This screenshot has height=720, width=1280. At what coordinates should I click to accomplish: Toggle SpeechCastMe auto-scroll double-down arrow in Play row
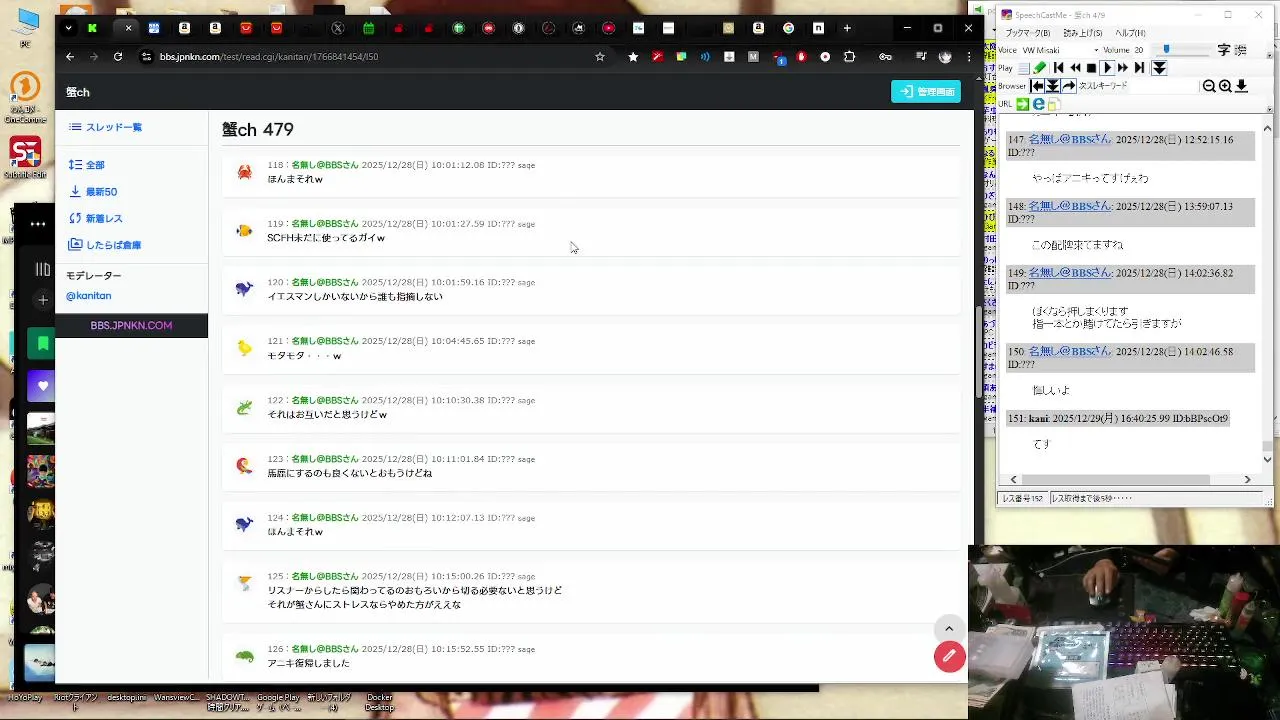pos(1159,68)
